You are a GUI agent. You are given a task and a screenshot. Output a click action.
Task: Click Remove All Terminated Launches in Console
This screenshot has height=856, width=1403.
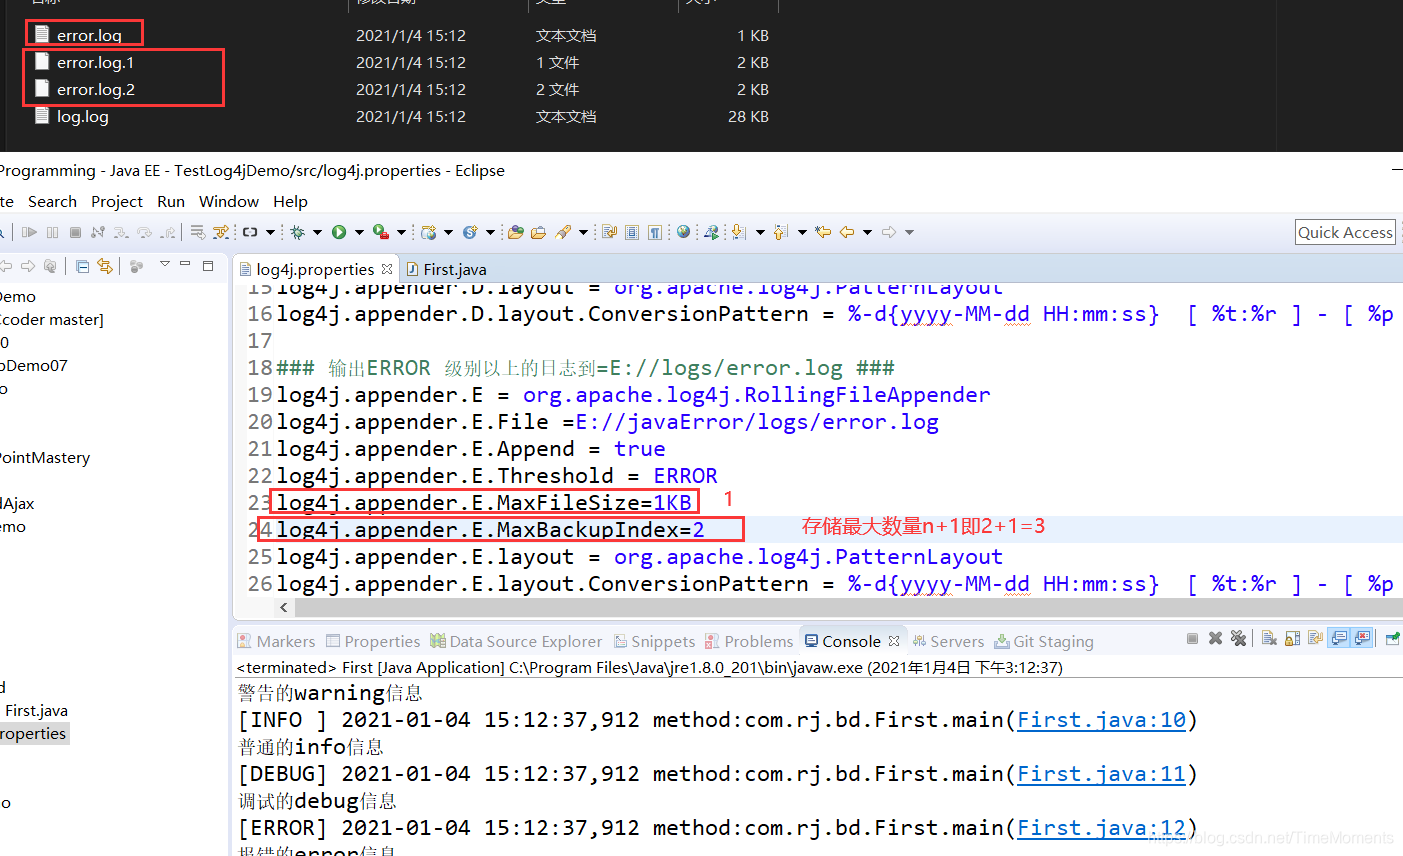click(x=1238, y=638)
